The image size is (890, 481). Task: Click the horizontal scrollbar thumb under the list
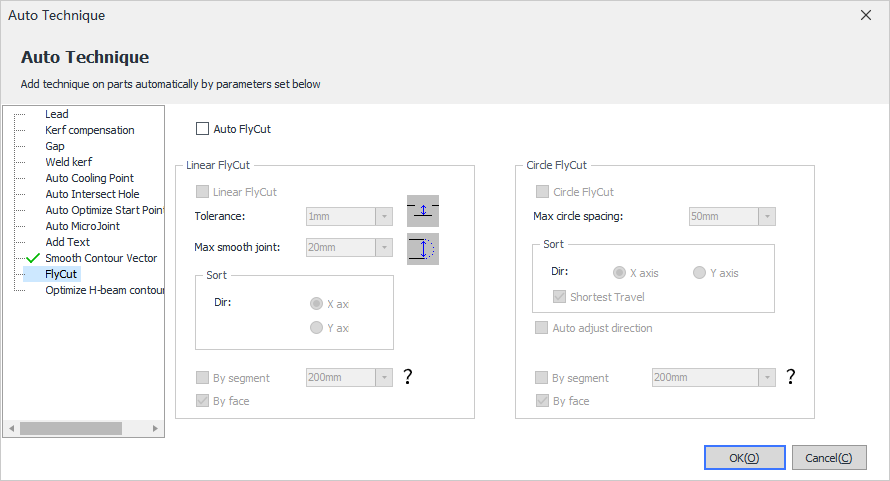click(x=71, y=428)
